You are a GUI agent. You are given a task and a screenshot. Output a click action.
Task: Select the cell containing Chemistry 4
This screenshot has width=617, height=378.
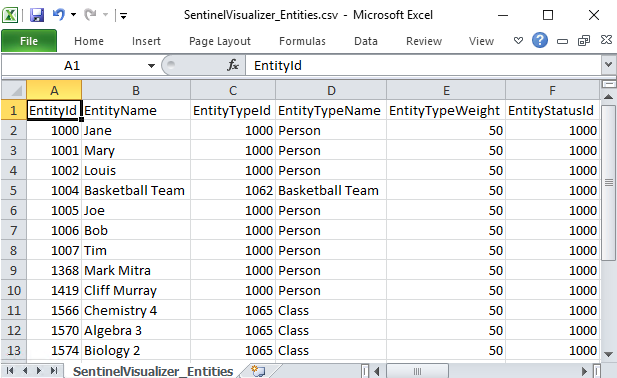(x=136, y=310)
